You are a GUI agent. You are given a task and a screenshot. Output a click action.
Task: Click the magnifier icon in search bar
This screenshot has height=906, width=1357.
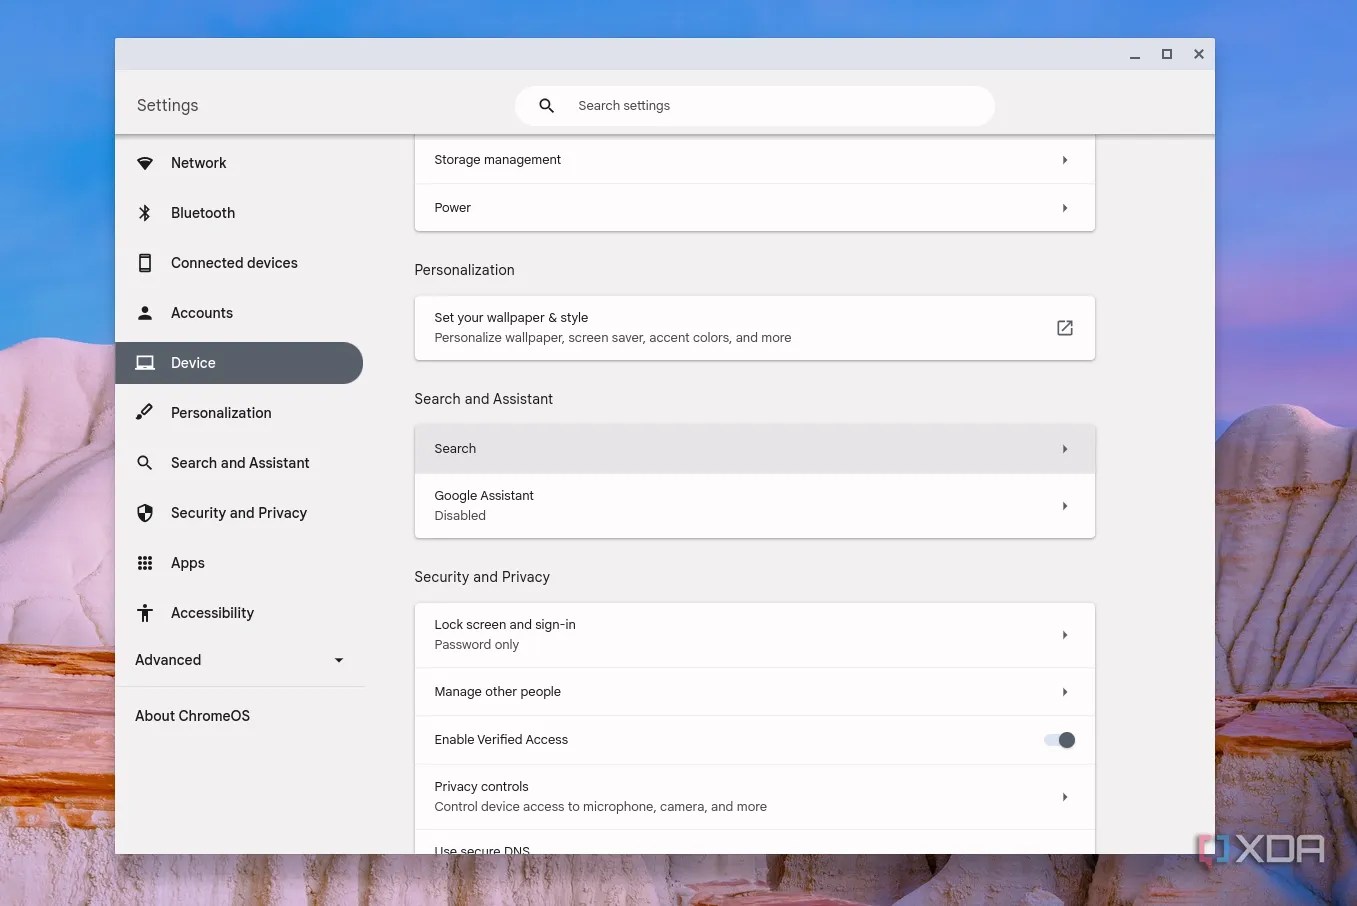[547, 106]
